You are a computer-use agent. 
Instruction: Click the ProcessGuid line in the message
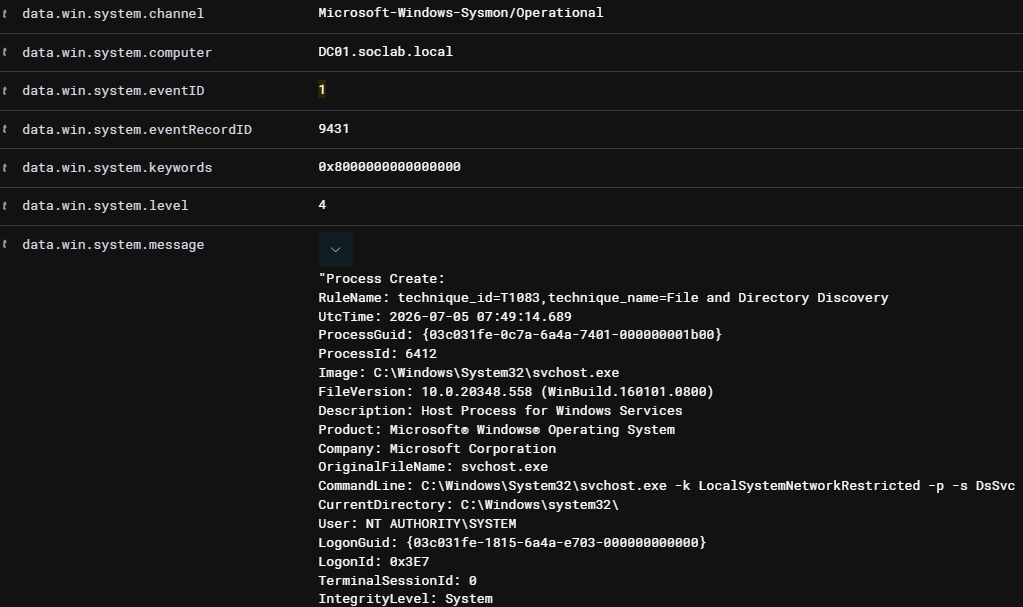[520, 335]
